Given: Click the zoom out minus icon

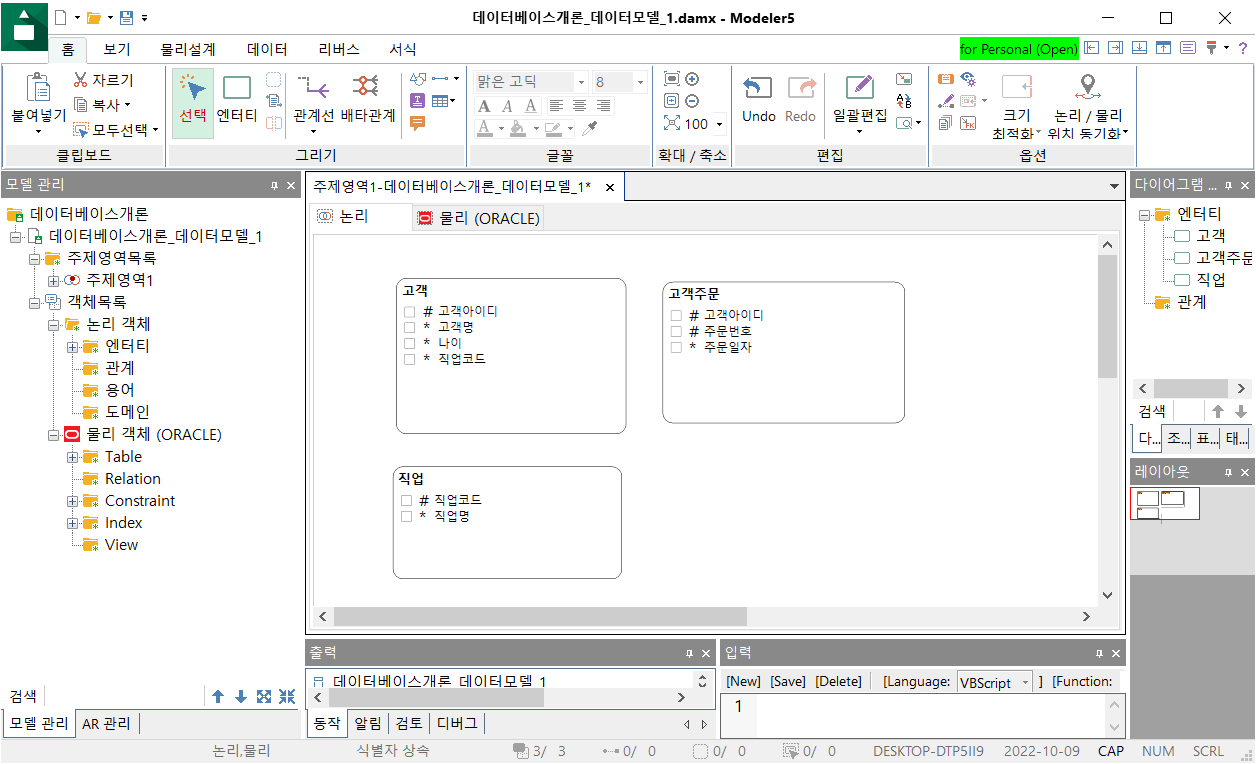Looking at the screenshot, I should click(692, 101).
